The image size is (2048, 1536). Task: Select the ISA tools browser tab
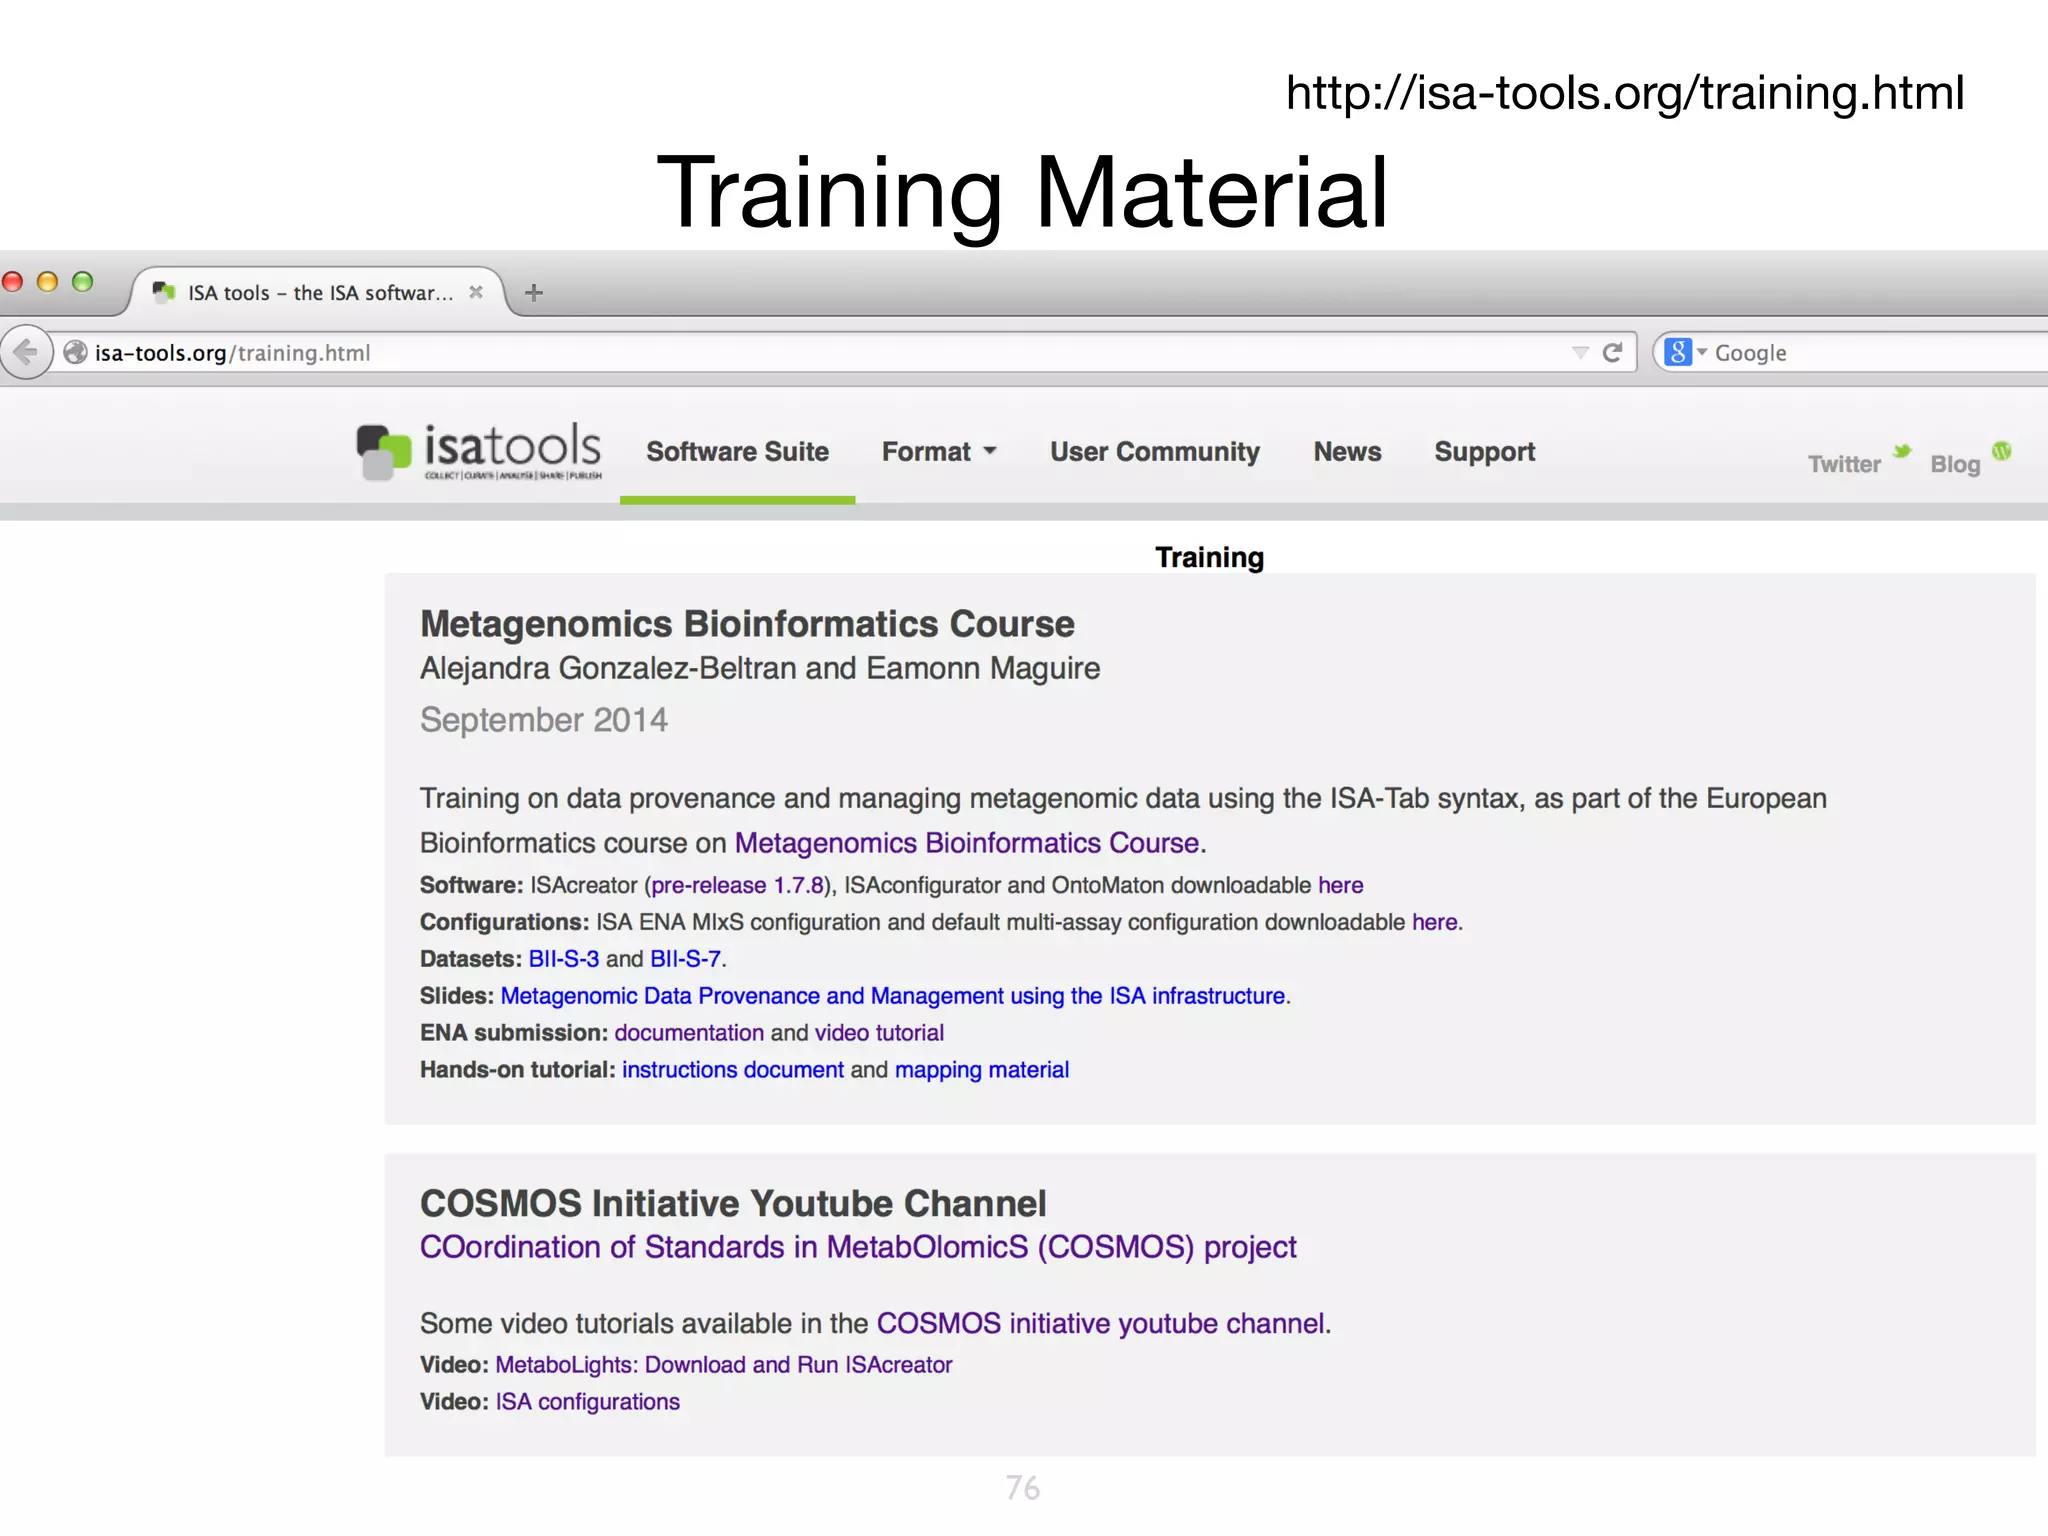(318, 292)
